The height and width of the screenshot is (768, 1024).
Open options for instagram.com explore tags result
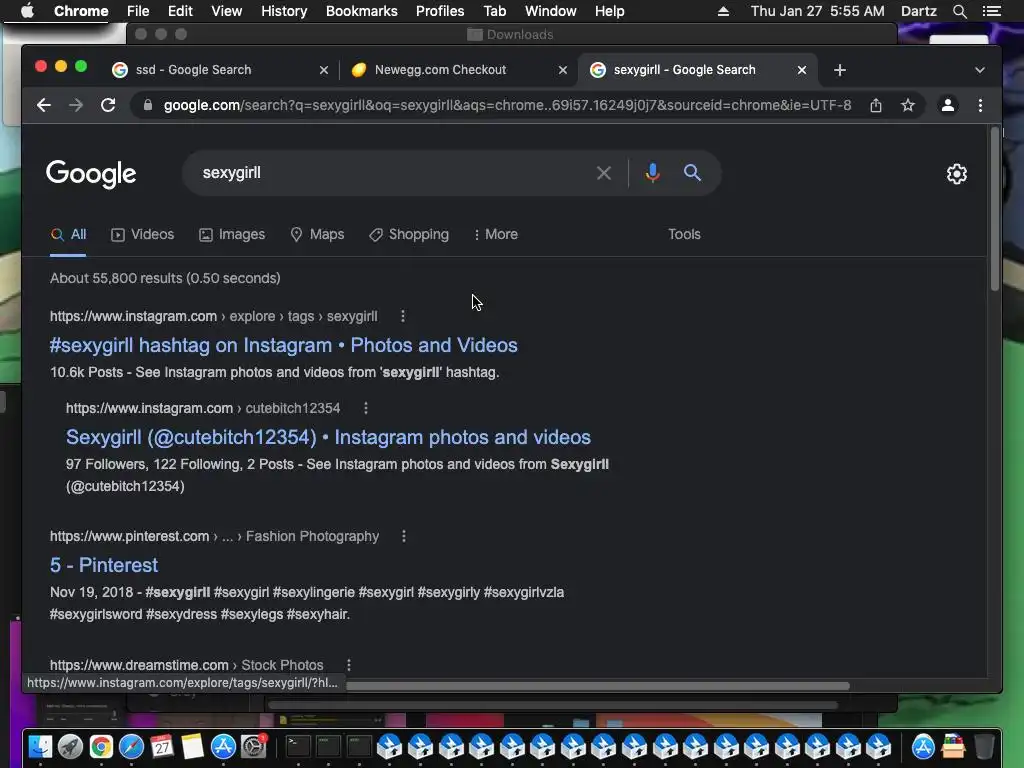(x=402, y=316)
